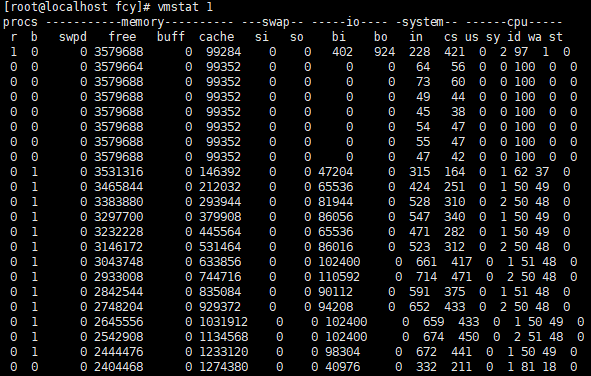Click the bo value '924'
Viewport: 591px width, 376px height.
[x=384, y=52]
